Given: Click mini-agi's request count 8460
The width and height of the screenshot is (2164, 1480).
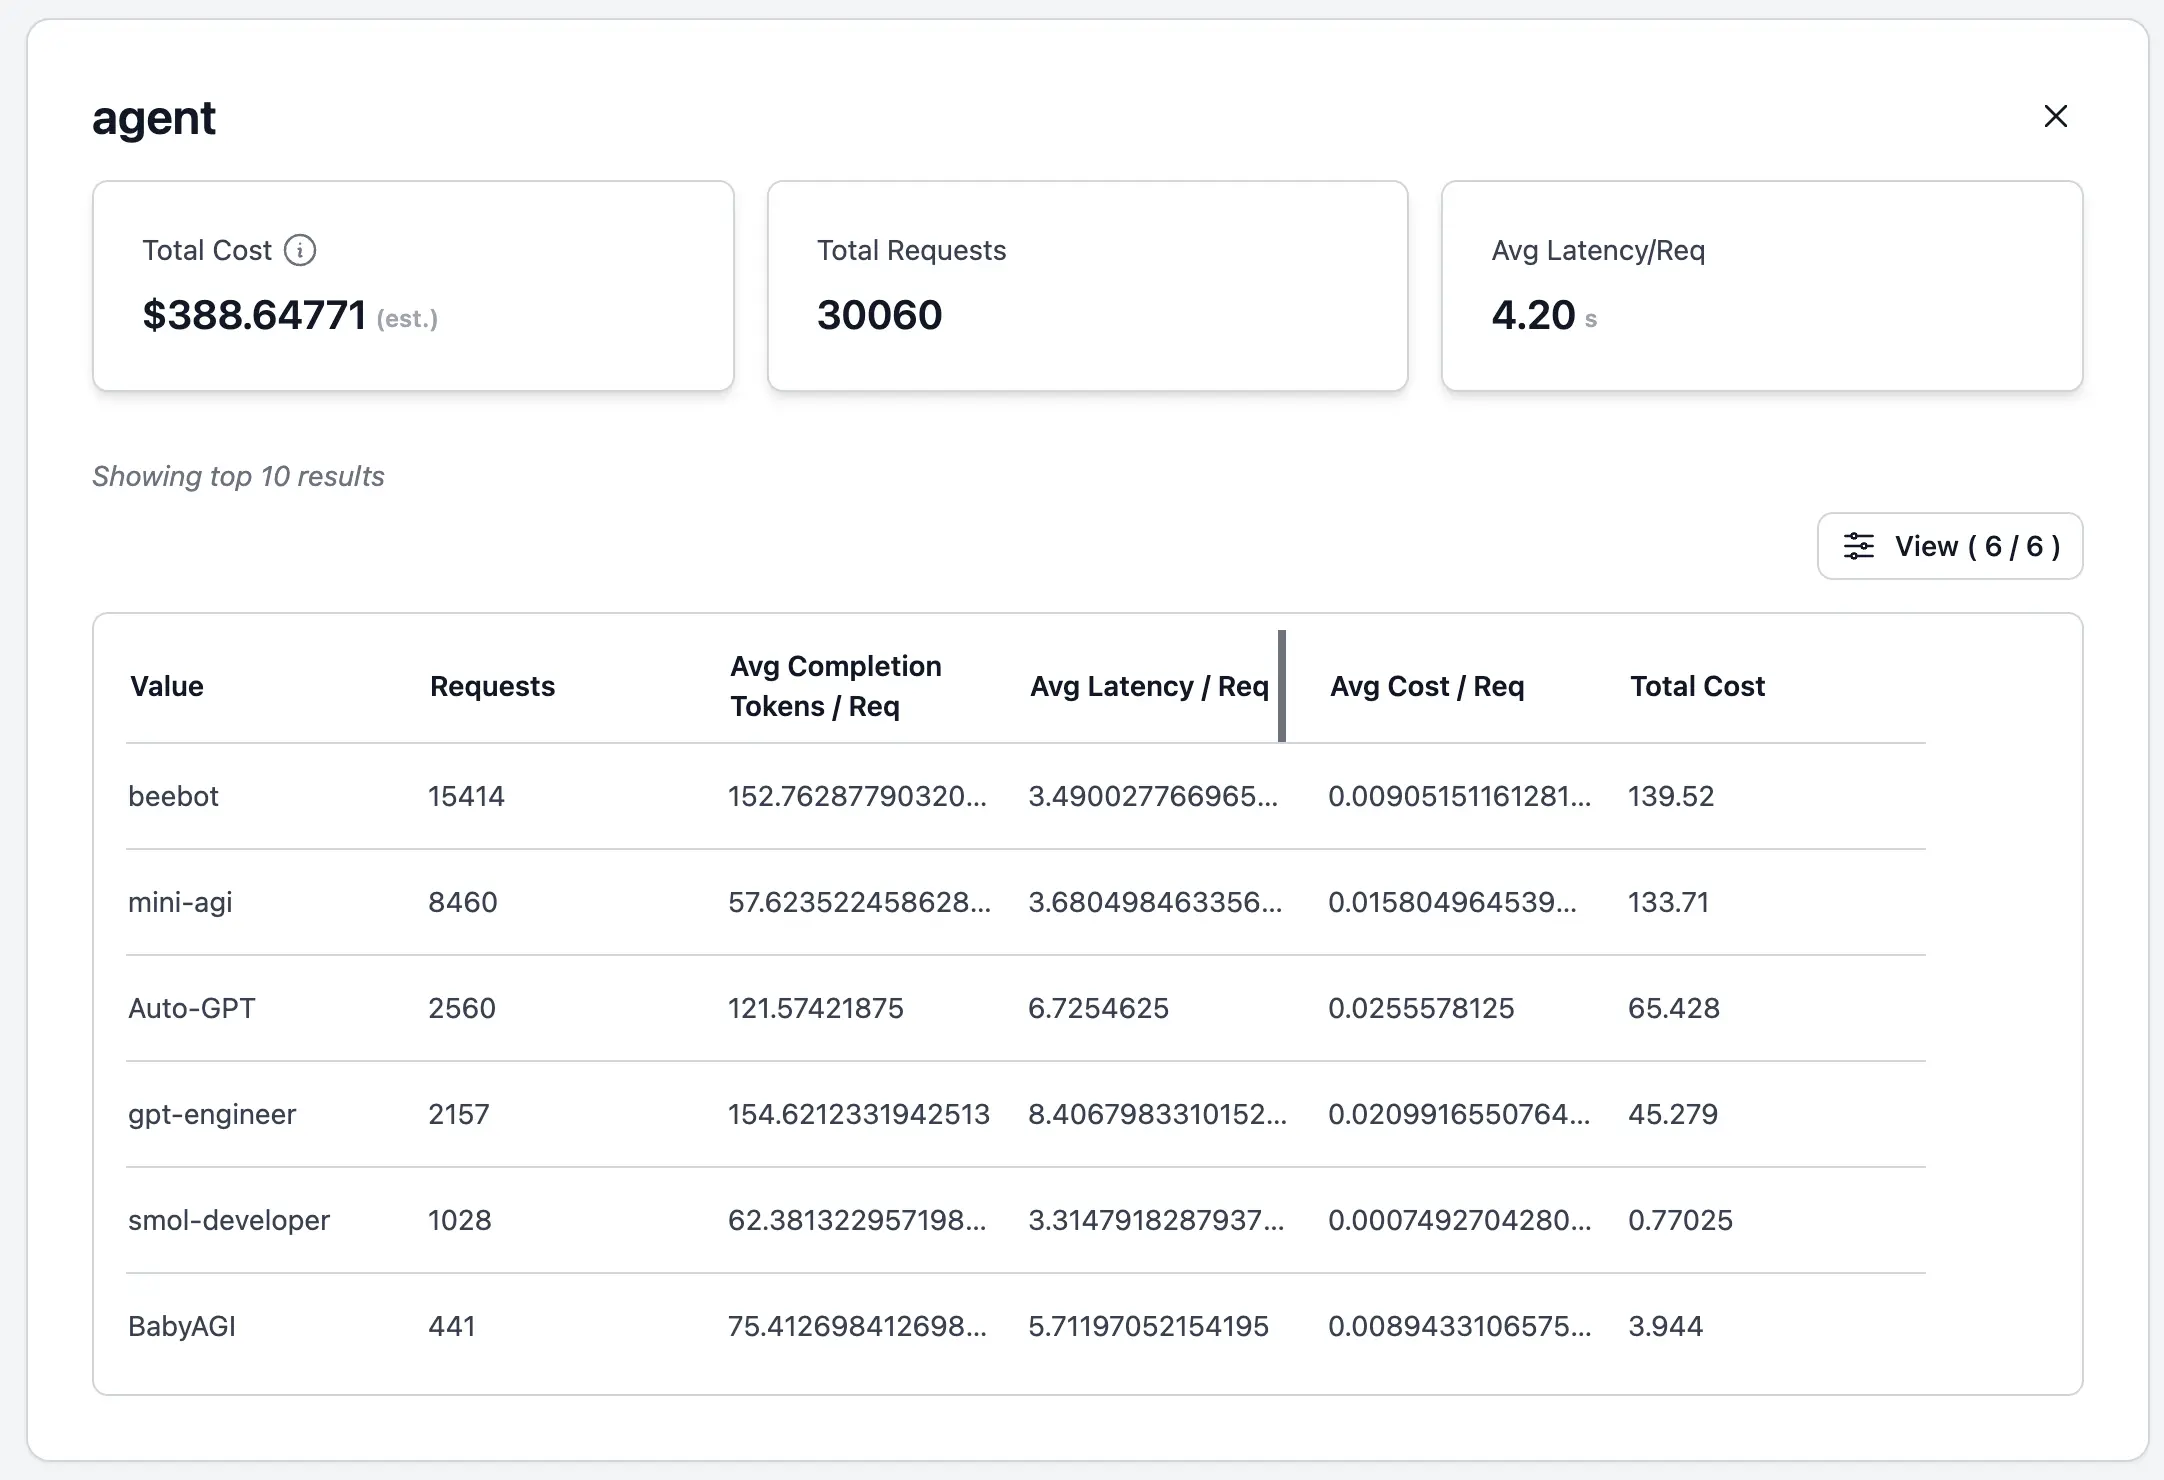Looking at the screenshot, I should pos(463,902).
